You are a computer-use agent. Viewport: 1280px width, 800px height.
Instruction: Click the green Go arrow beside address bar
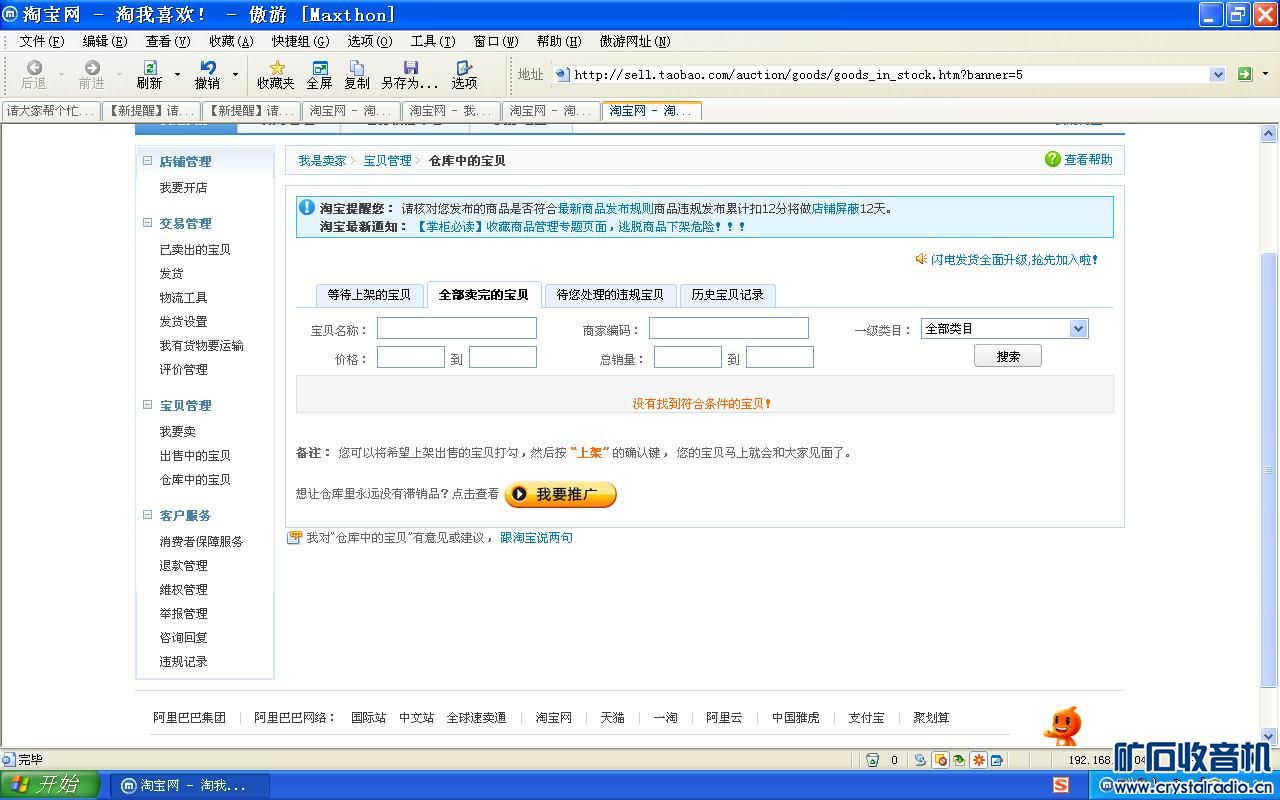pos(1245,74)
